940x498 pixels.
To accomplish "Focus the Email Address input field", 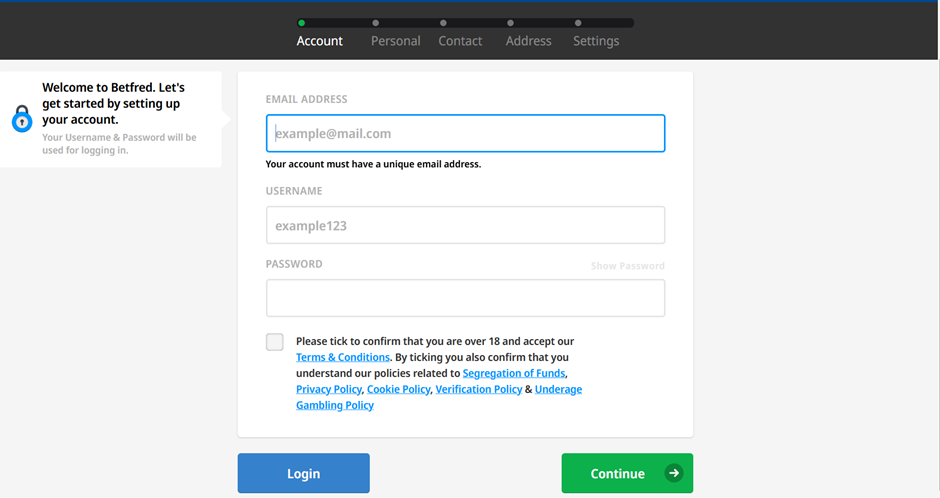I will pos(465,133).
